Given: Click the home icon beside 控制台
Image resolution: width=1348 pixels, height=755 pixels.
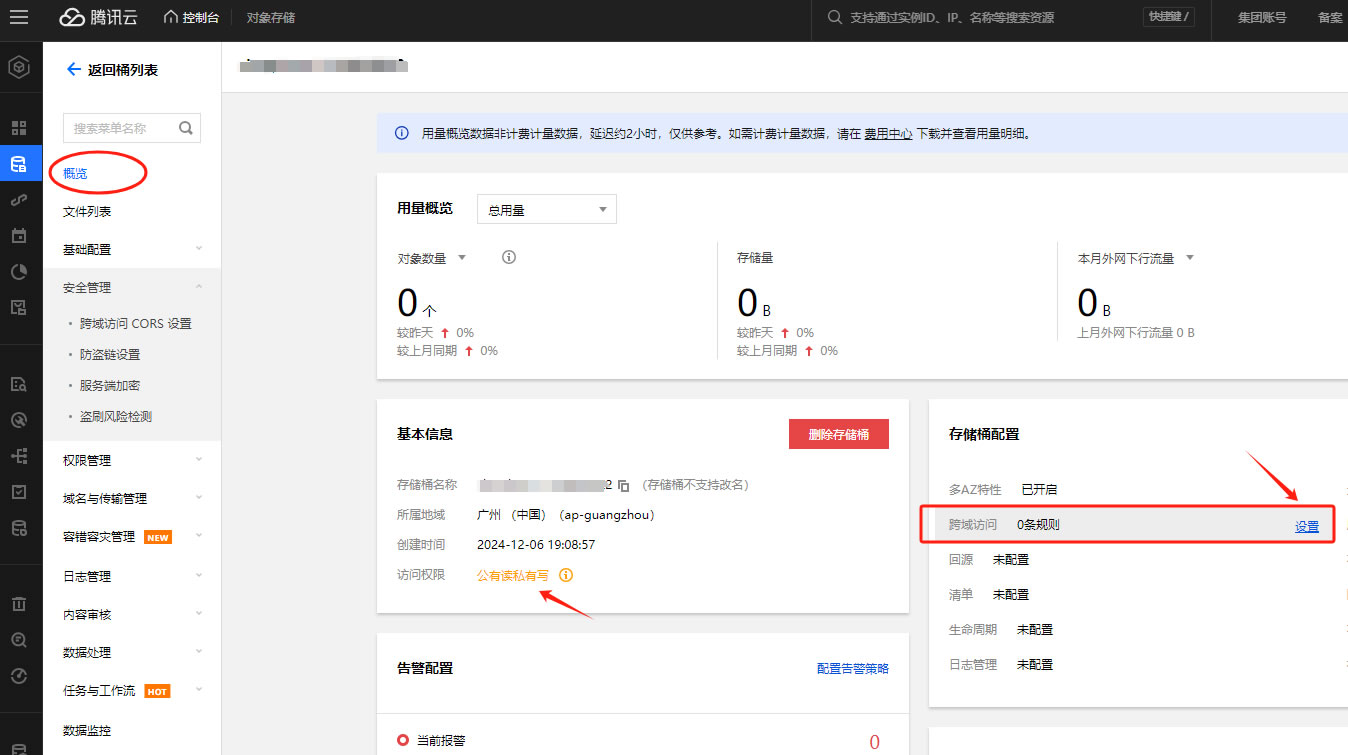Looking at the screenshot, I should coord(170,17).
